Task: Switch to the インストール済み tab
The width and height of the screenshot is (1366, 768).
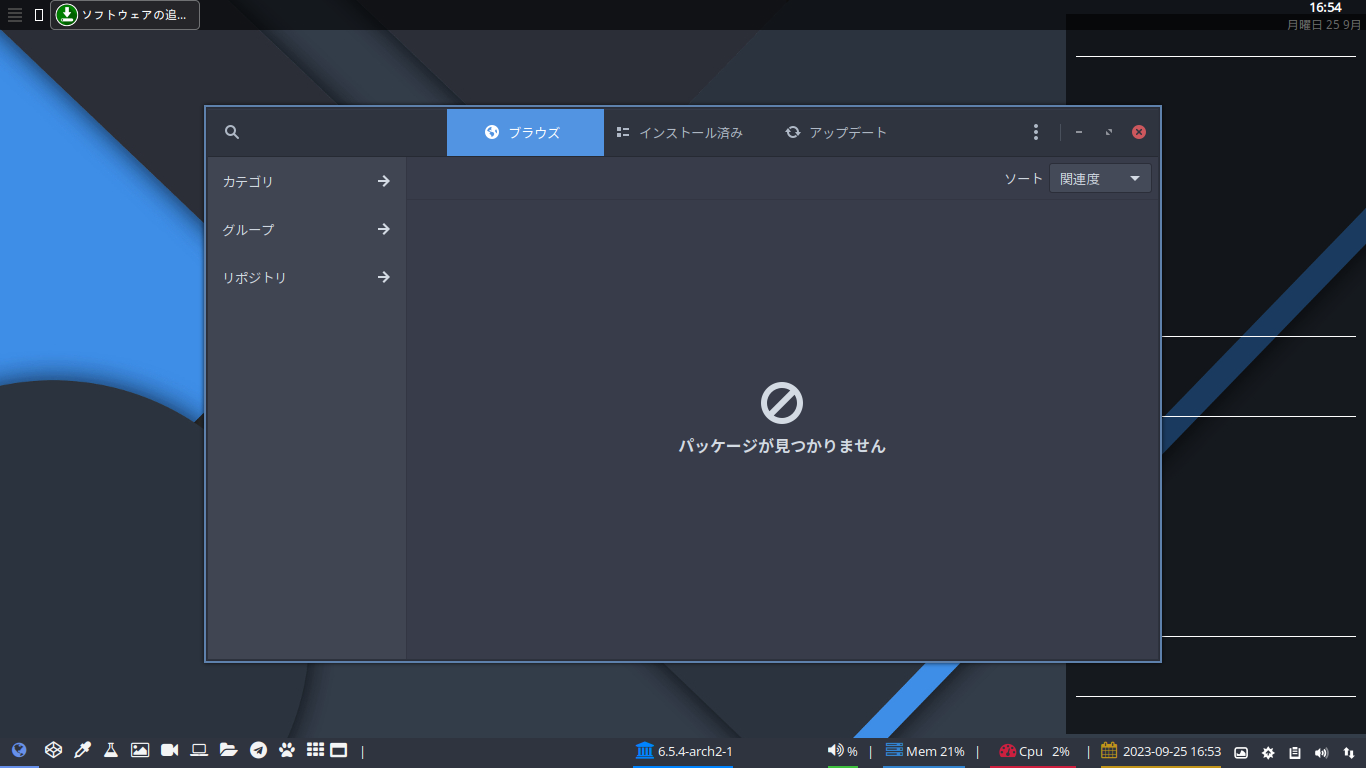Action: click(x=682, y=131)
